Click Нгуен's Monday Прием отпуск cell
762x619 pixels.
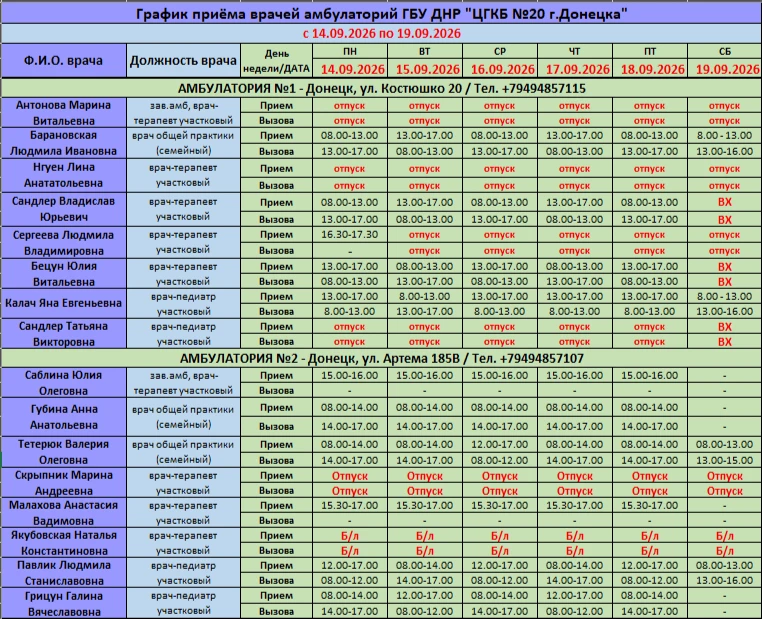click(349, 169)
